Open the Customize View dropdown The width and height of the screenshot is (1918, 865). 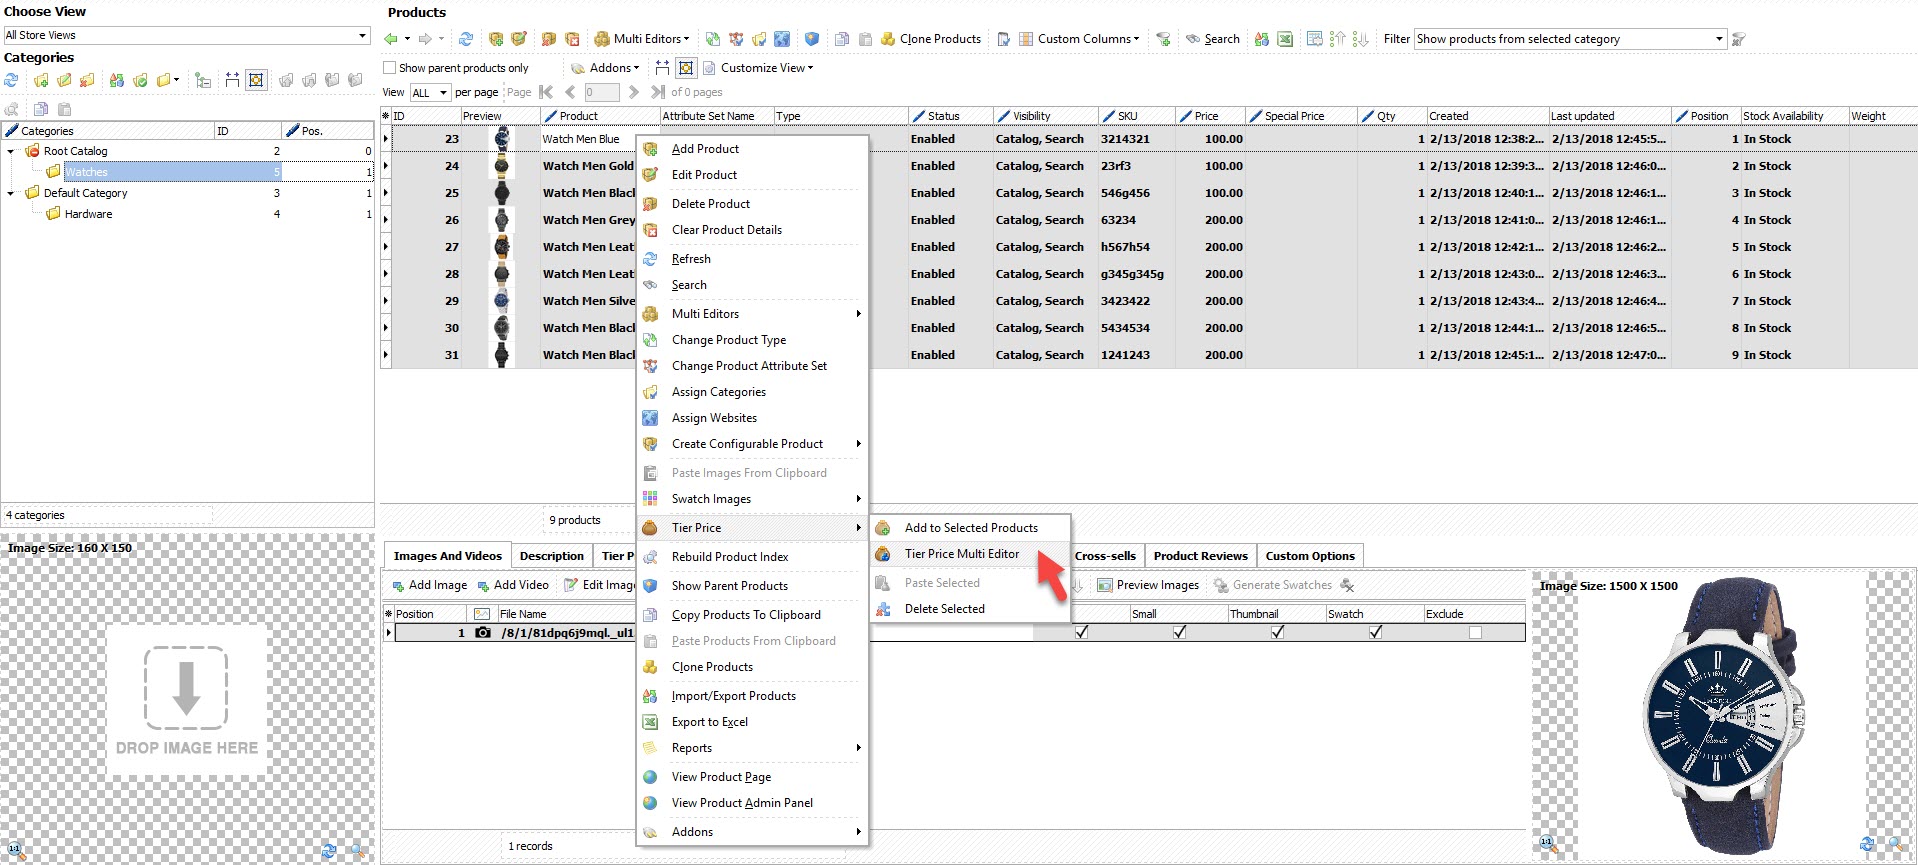coord(758,68)
